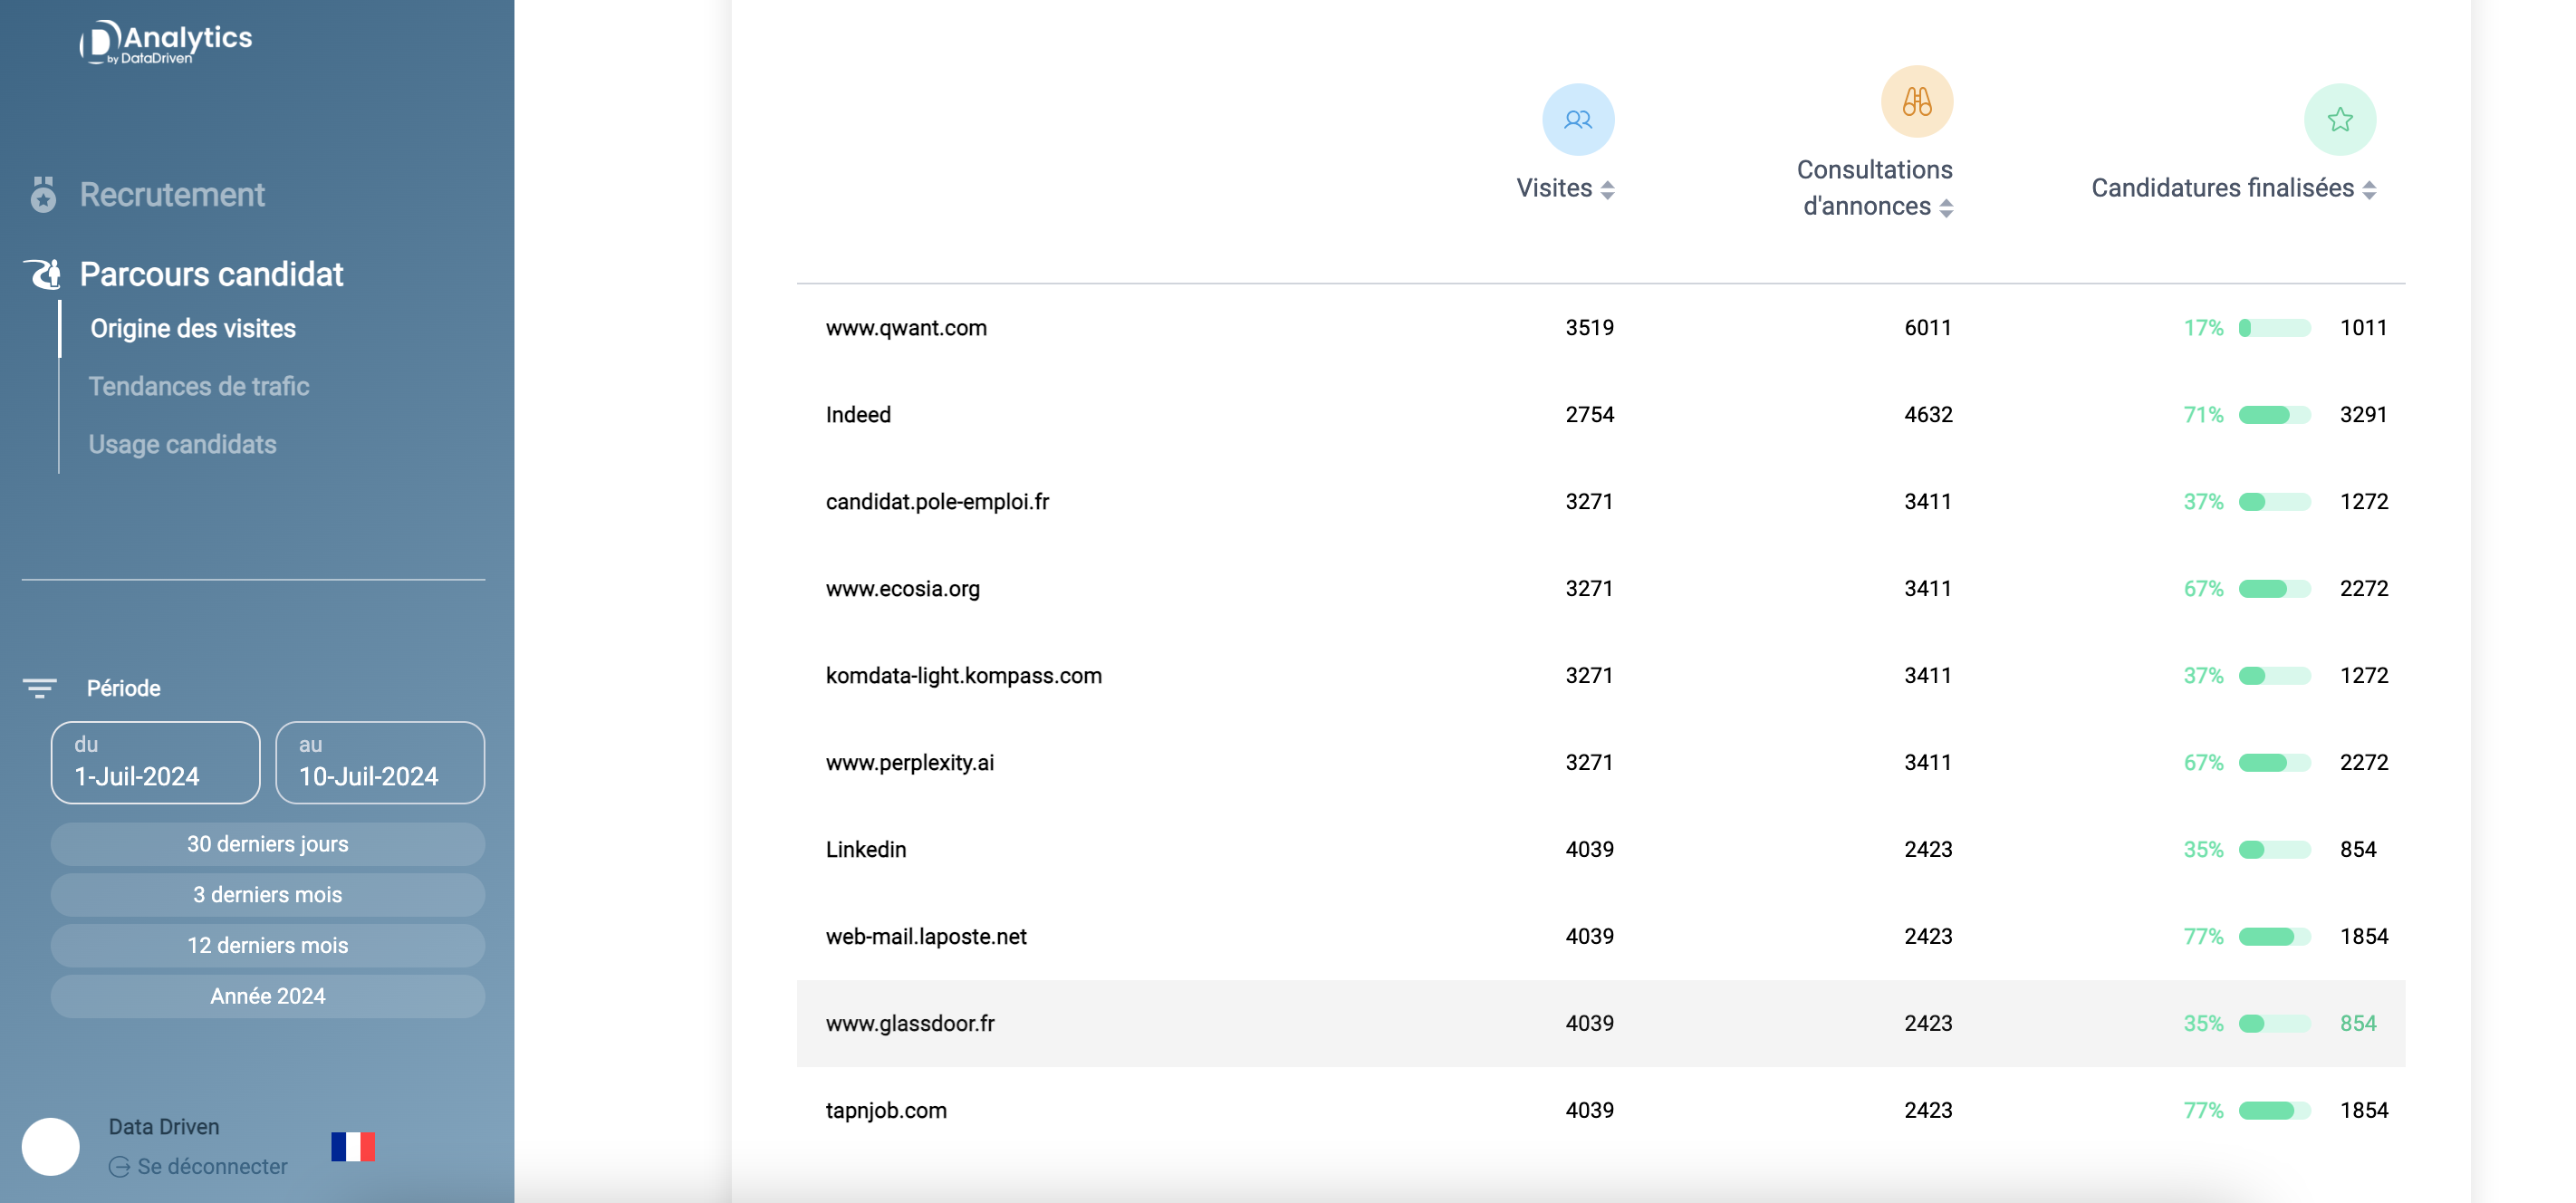Click the Recrutement medal icon
Viewport: 2576px width, 1203px height.
click(x=43, y=194)
